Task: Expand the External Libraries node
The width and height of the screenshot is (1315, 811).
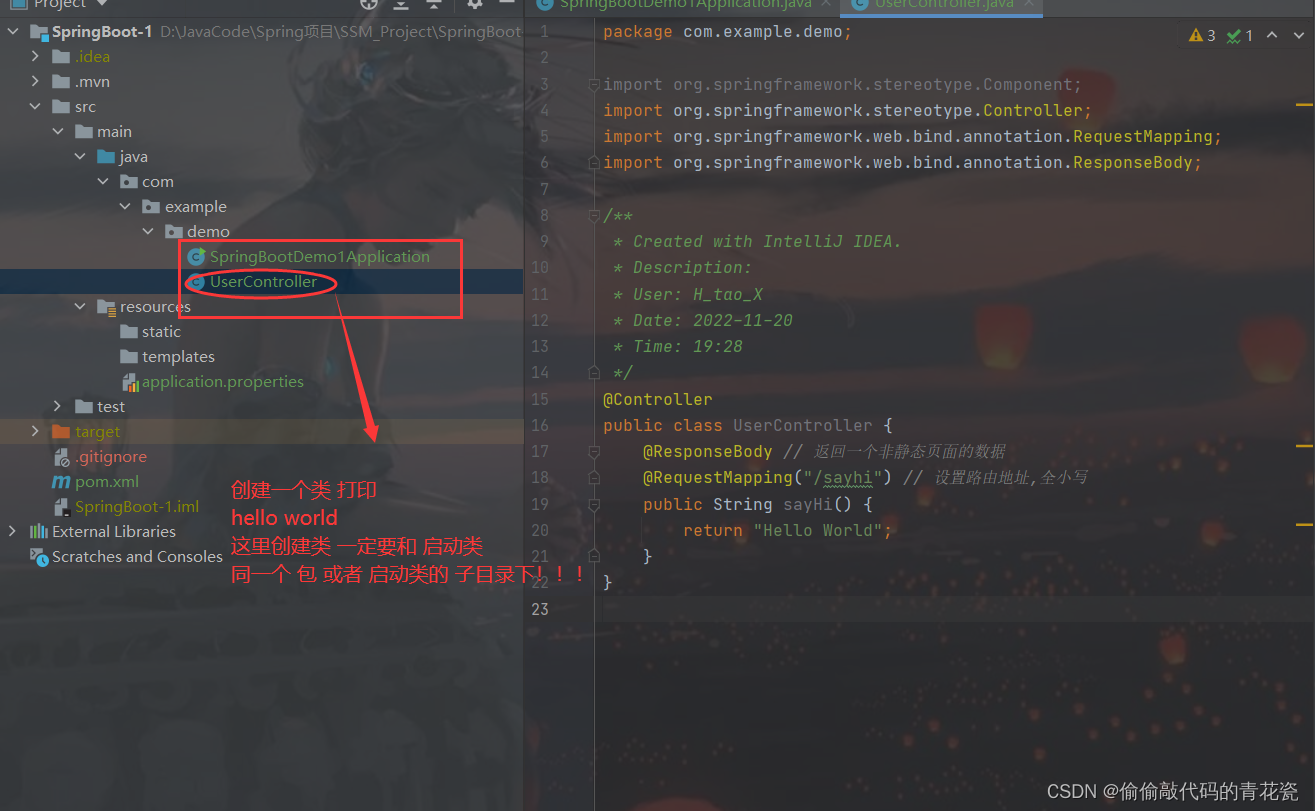Action: pyautogui.click(x=13, y=532)
